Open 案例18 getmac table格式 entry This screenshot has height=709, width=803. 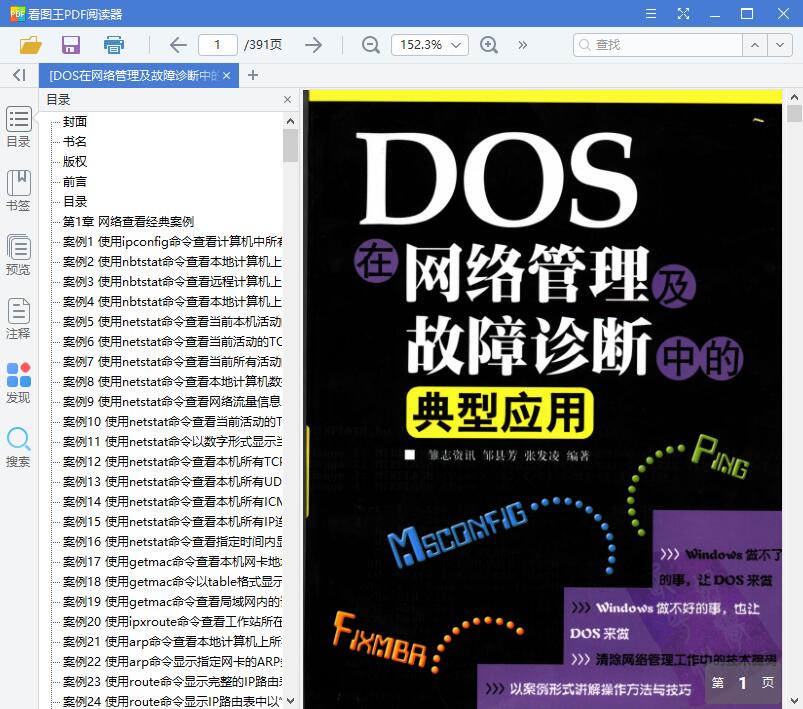click(x=172, y=582)
